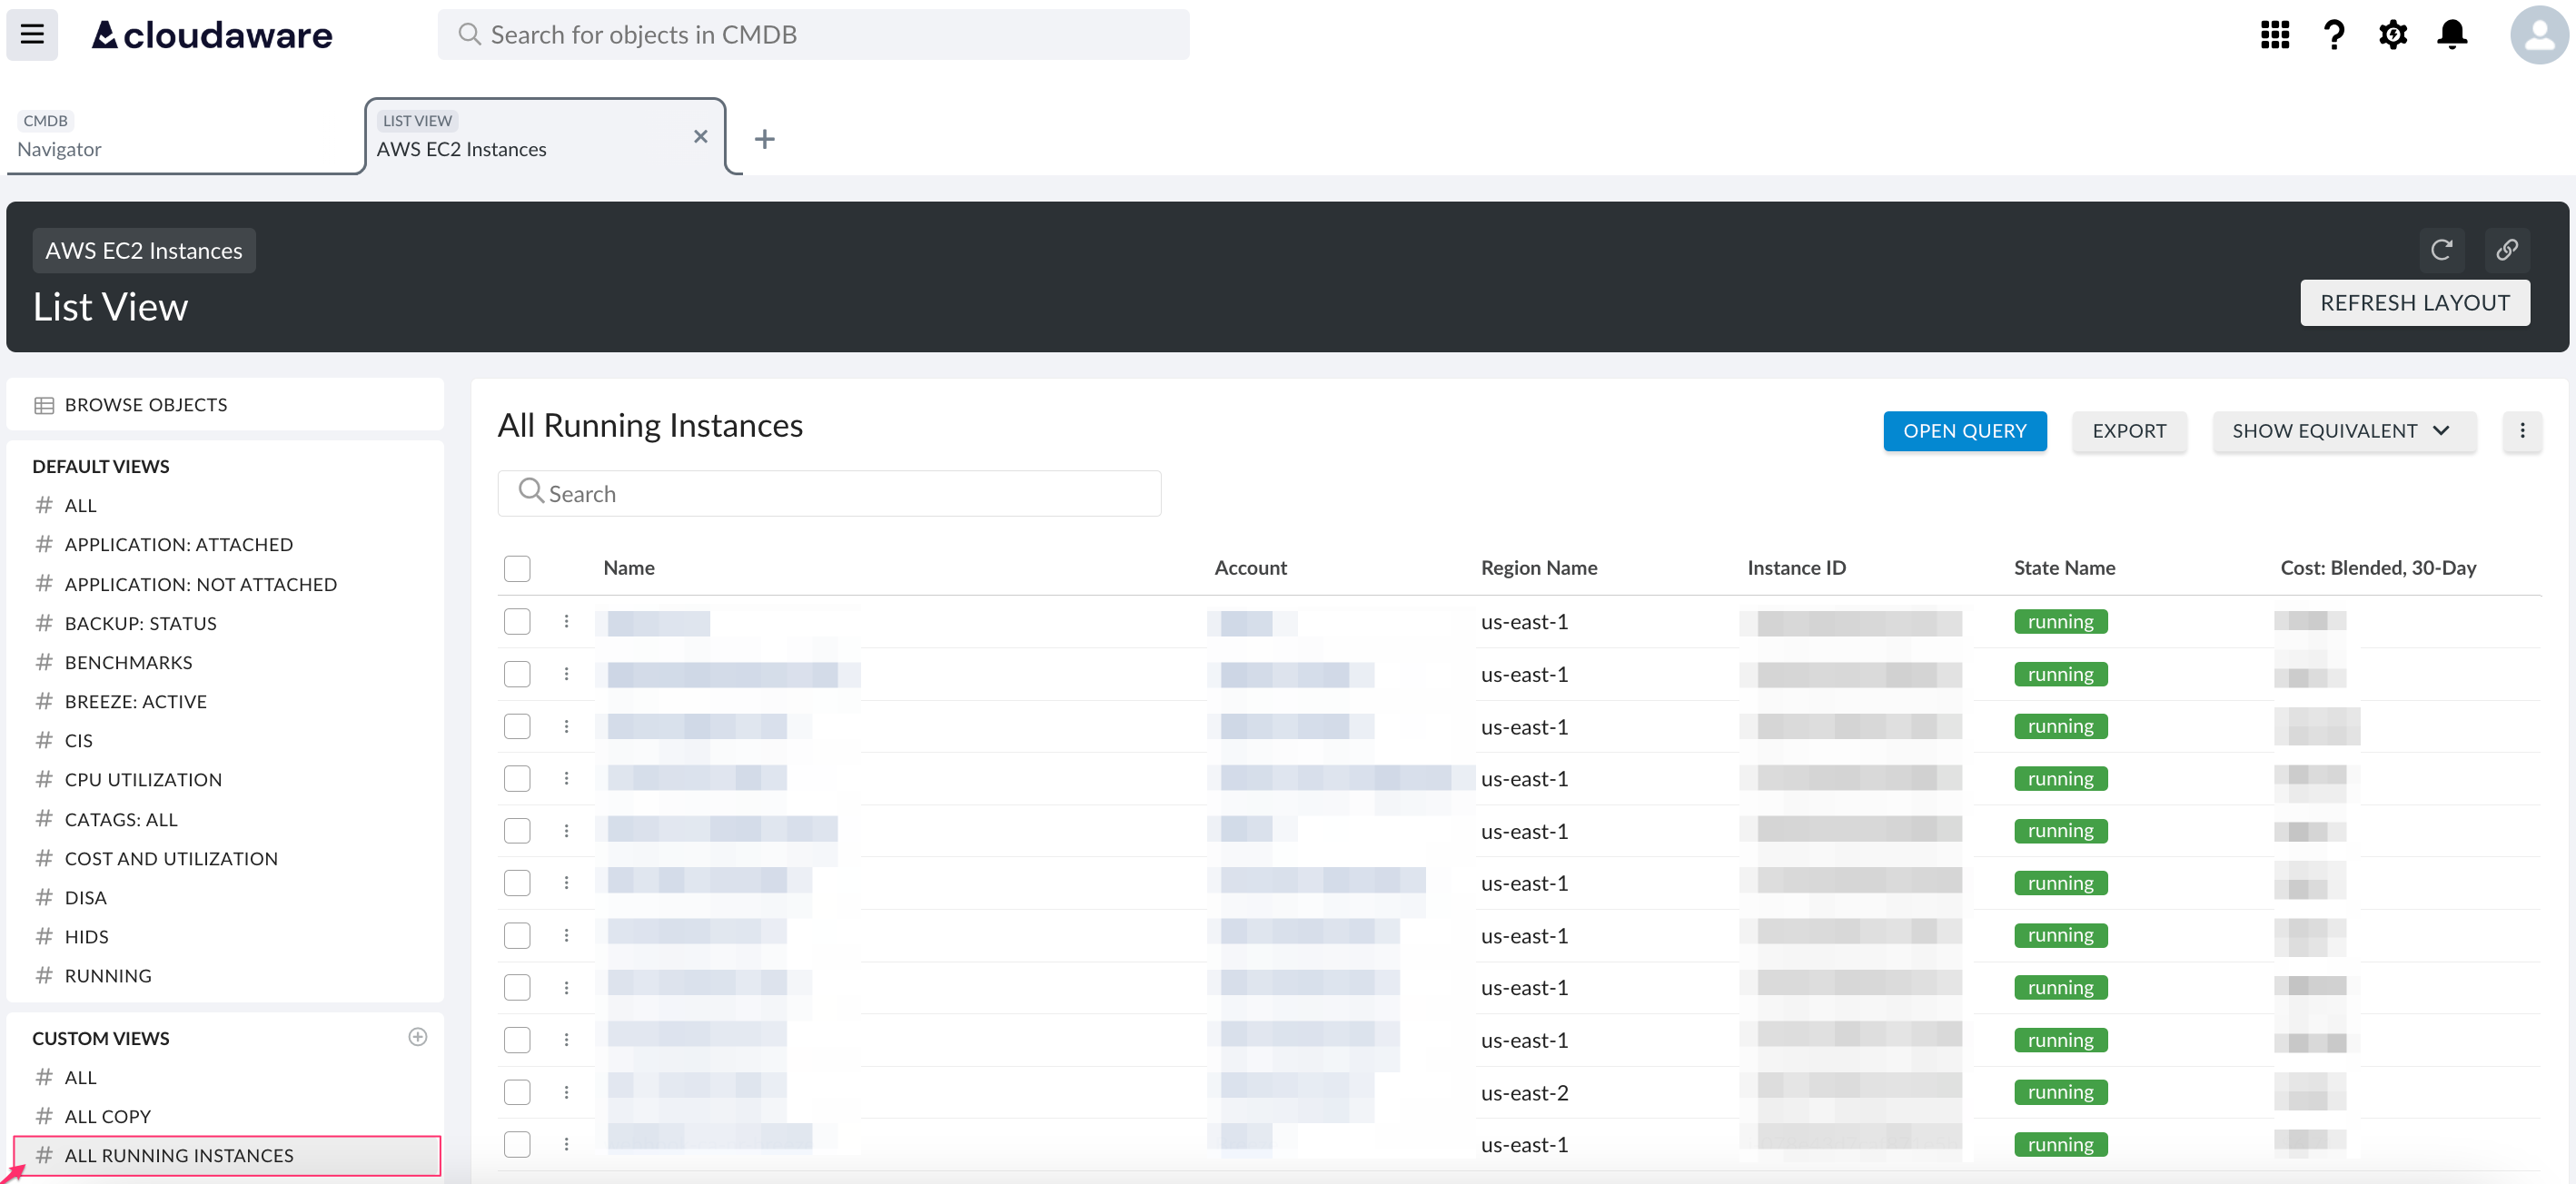Select the Application: Attached view

click(x=179, y=544)
